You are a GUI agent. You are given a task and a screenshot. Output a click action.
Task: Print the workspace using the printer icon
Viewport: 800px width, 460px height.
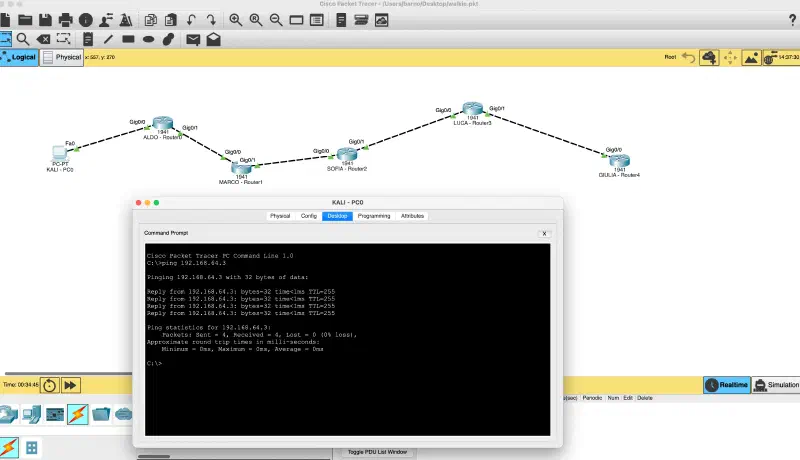(66, 20)
